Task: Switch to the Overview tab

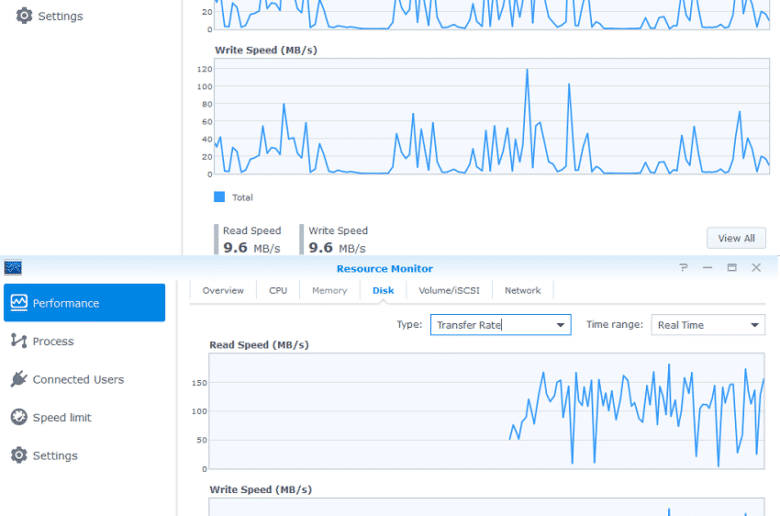Action: 223,291
